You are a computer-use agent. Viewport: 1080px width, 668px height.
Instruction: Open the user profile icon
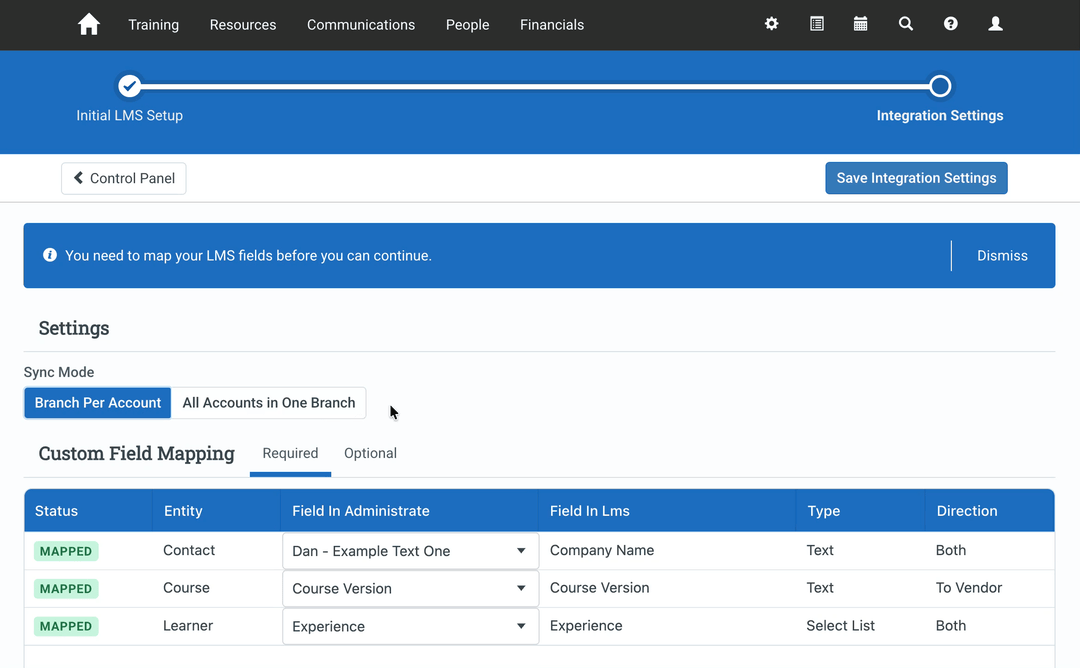click(x=995, y=24)
